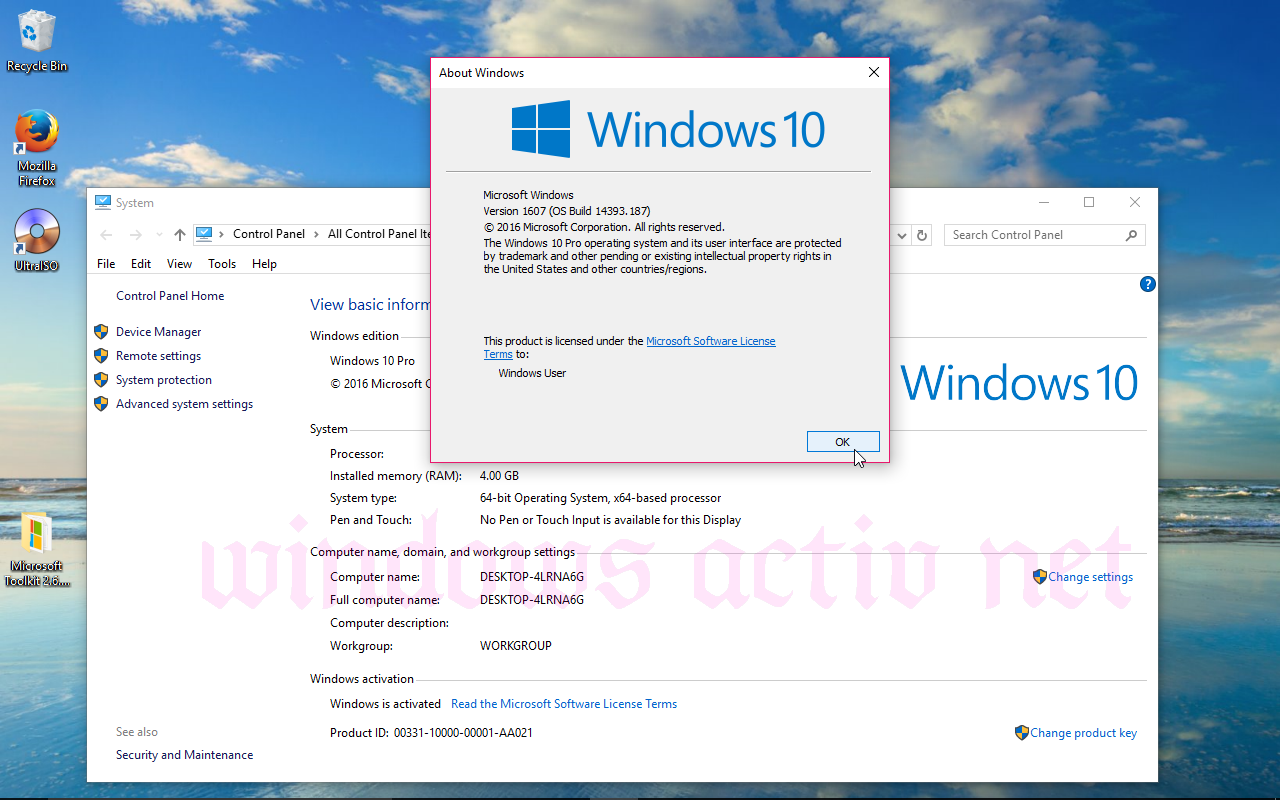Open recent locations dropdown arrow
This screenshot has height=800, width=1280.
pyautogui.click(x=159, y=235)
